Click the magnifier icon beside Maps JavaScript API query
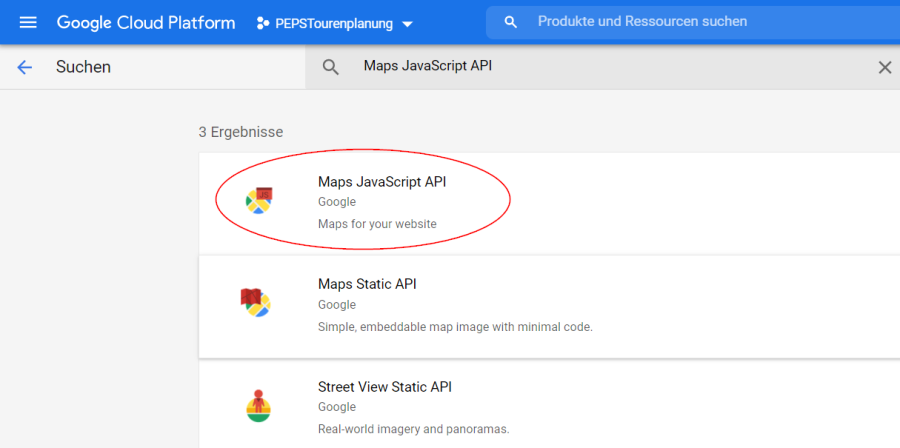The height and width of the screenshot is (448, 900). (x=331, y=67)
